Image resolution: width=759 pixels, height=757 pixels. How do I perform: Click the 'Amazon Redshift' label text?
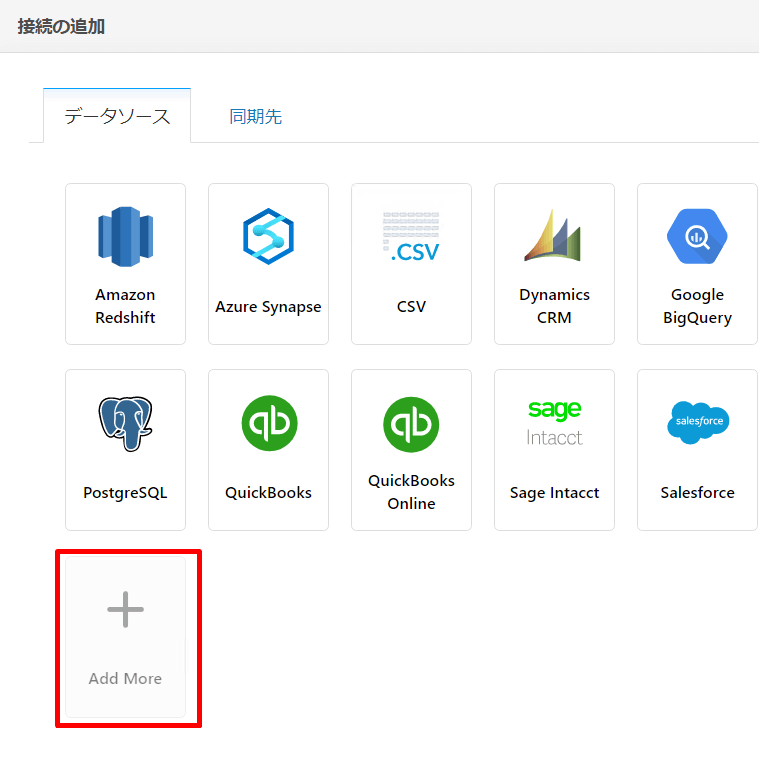click(x=125, y=306)
